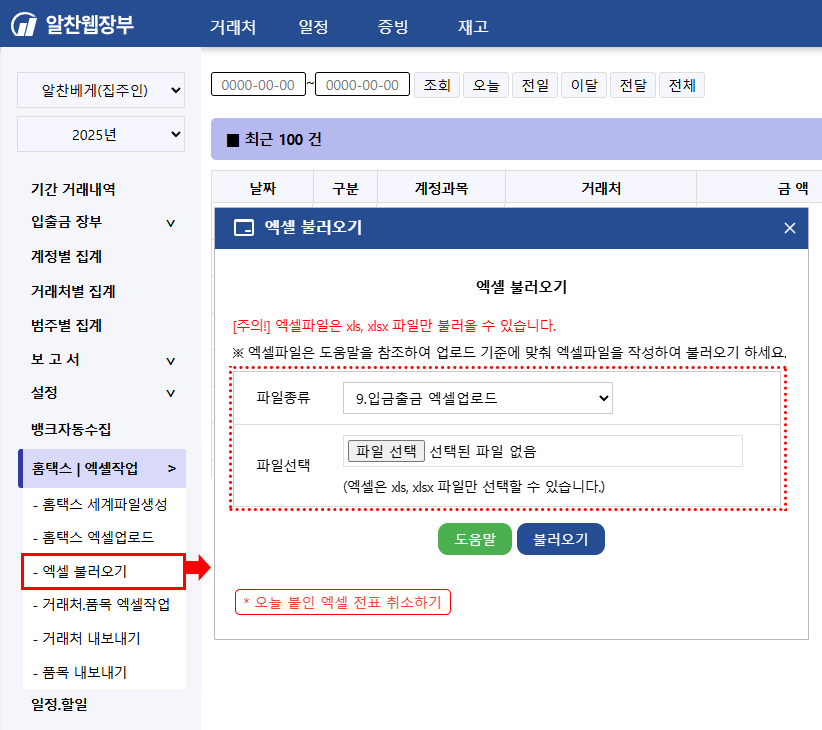Image resolution: width=822 pixels, height=730 pixels.
Task: Select 홈택스 세계파일생성 submenu item
Action: [x=100, y=504]
